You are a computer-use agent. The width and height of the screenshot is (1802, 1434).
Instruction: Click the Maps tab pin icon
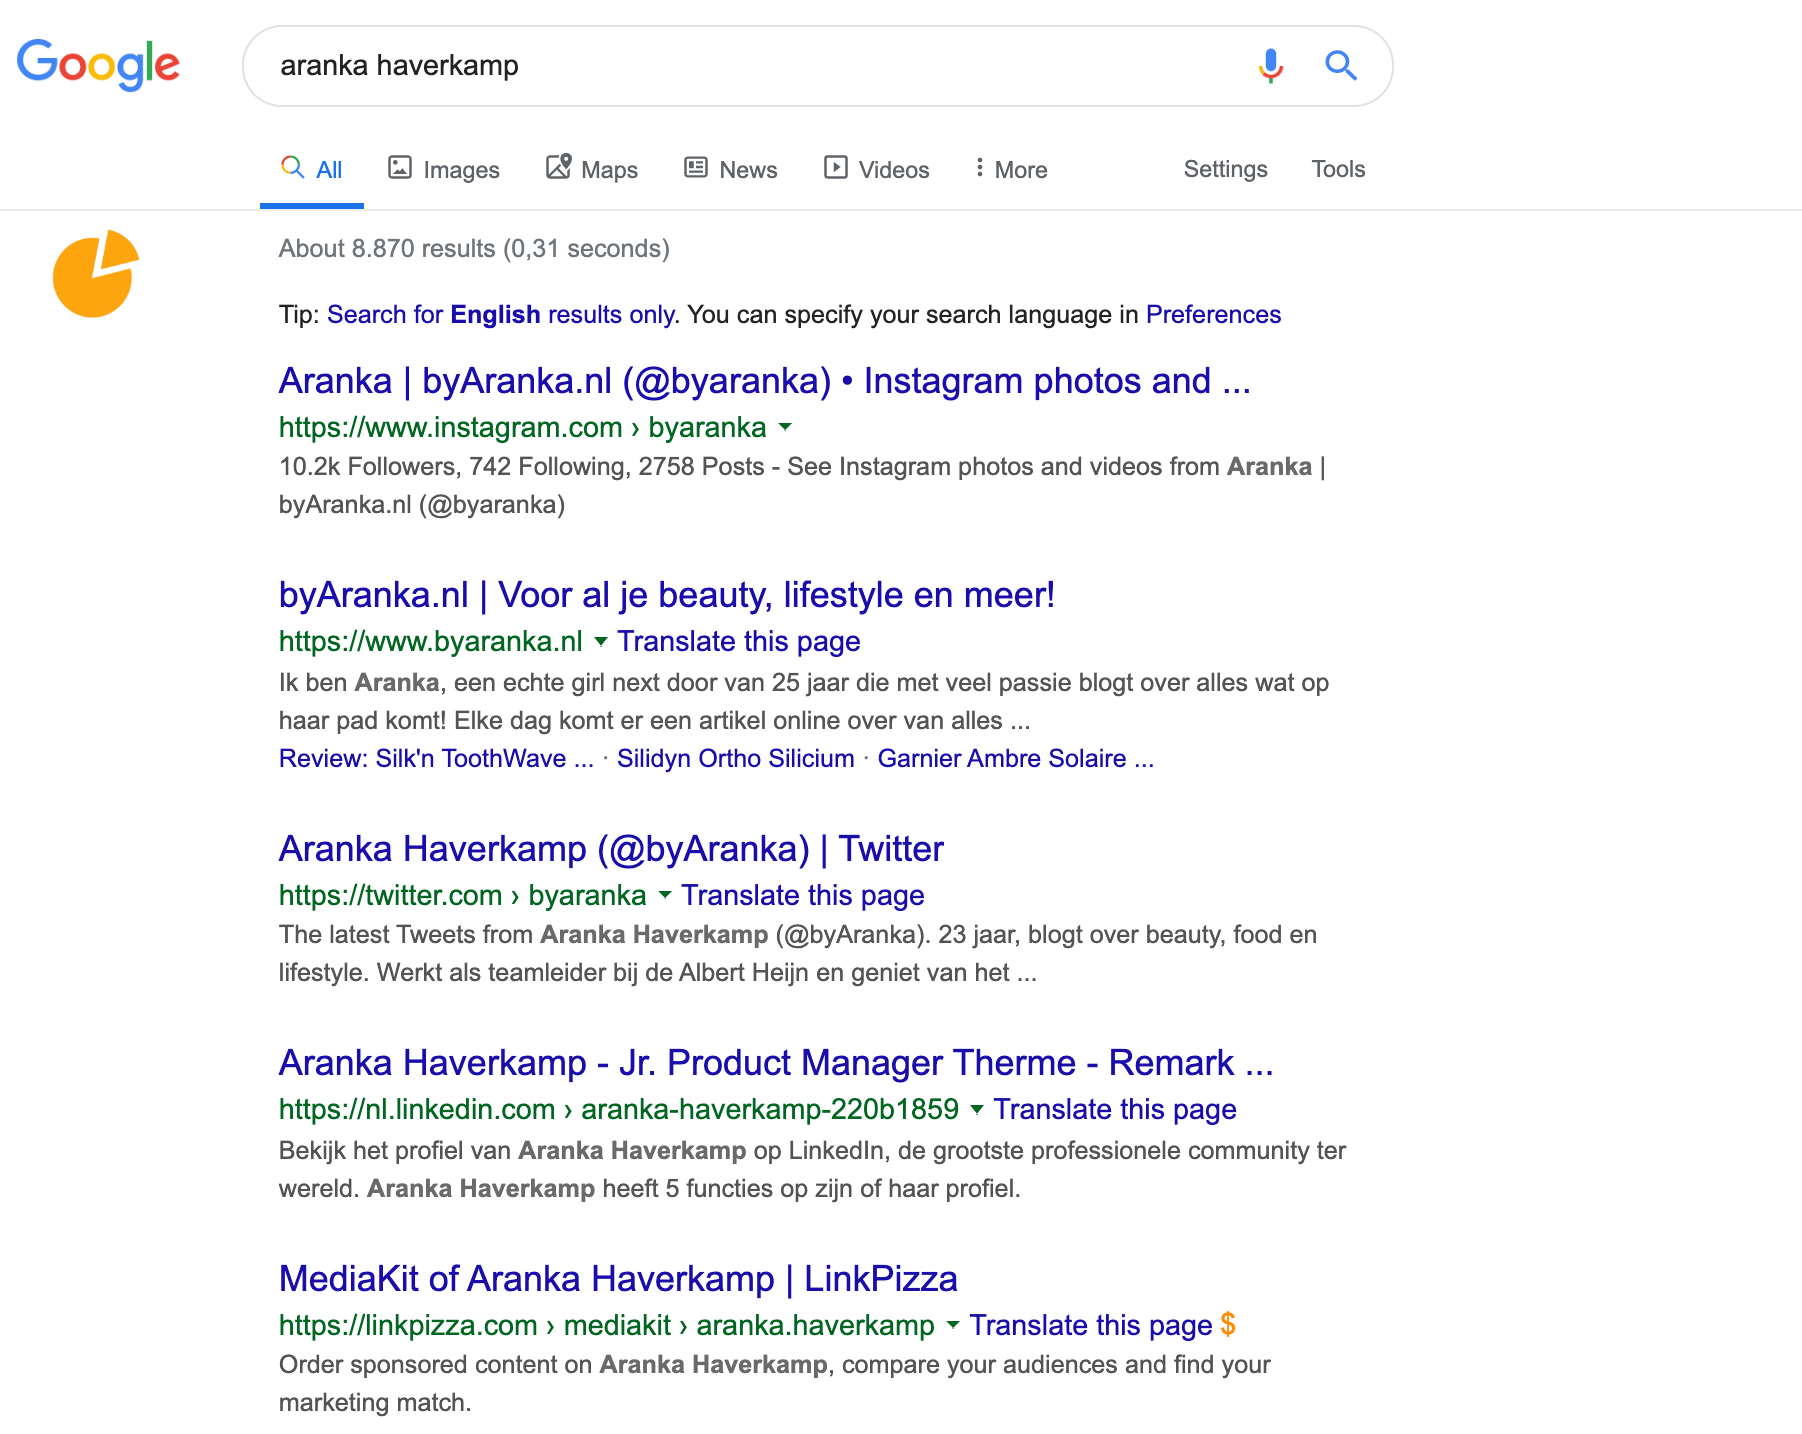tap(558, 166)
